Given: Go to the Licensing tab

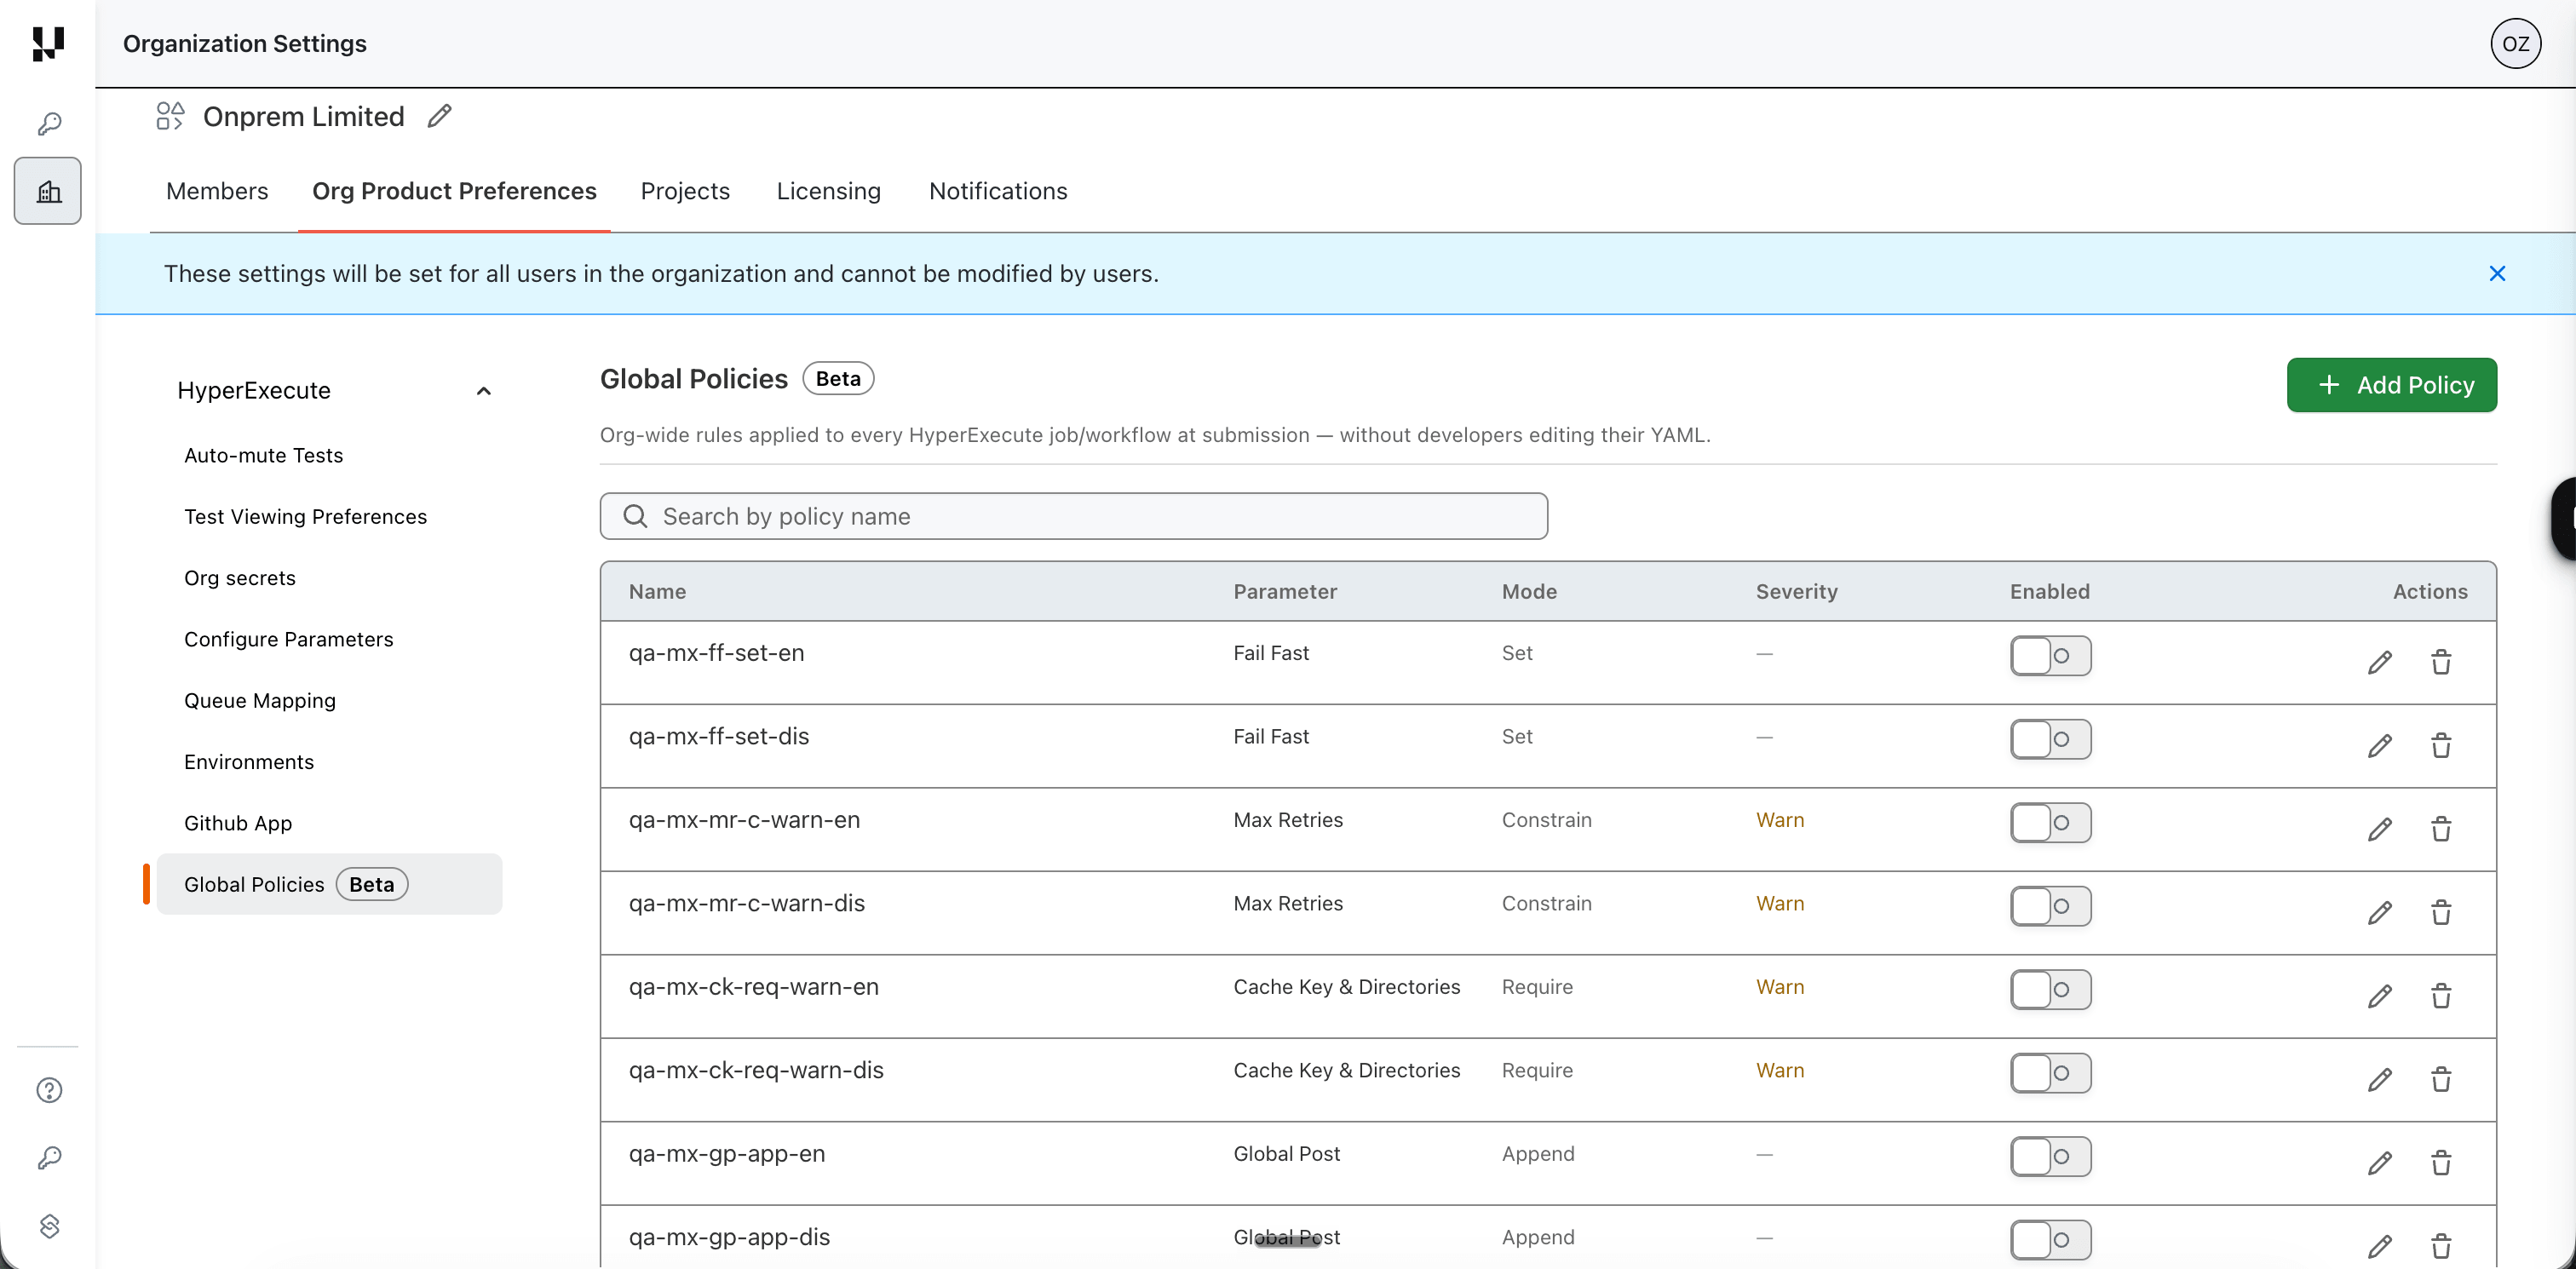Looking at the screenshot, I should (x=828, y=191).
